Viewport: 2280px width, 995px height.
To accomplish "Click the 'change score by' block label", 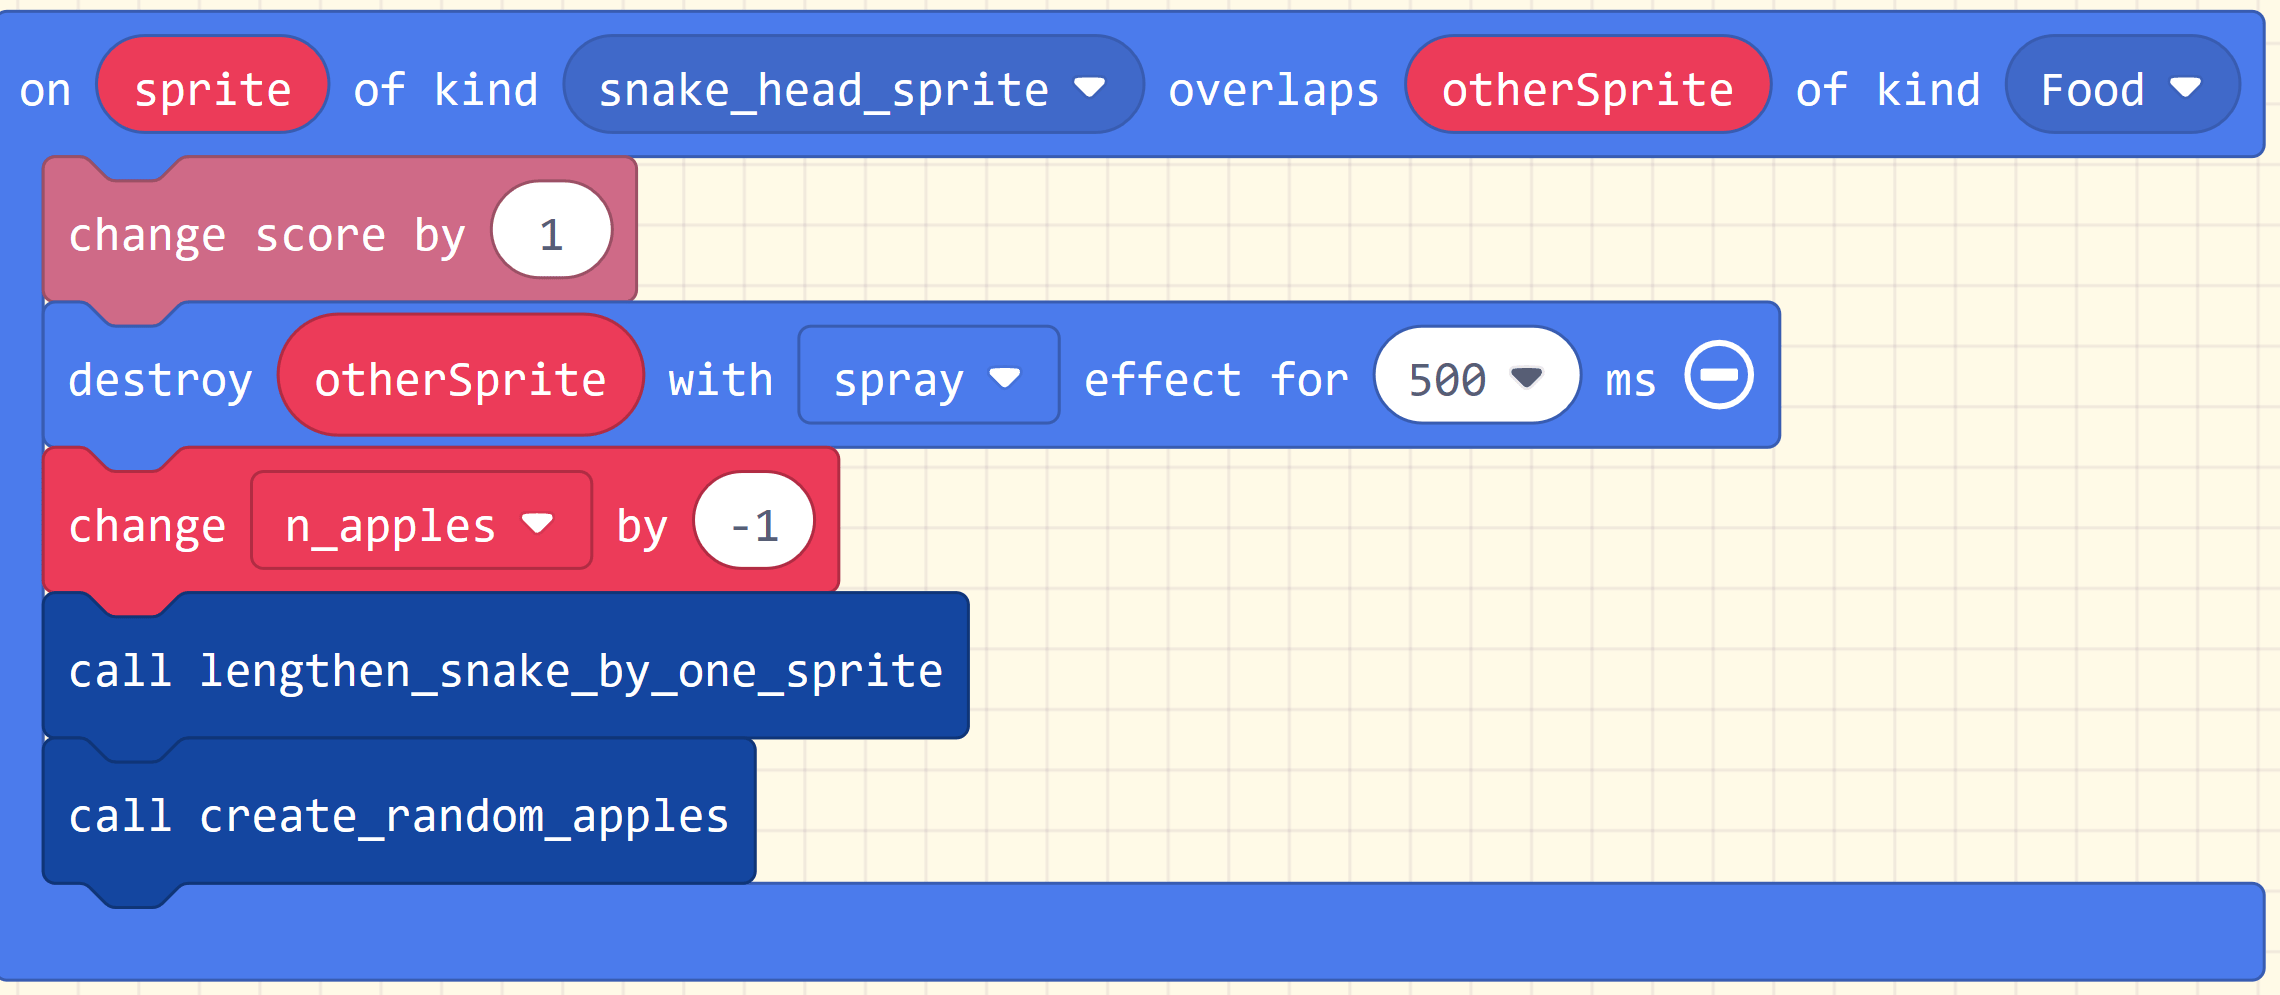I will point(267,236).
